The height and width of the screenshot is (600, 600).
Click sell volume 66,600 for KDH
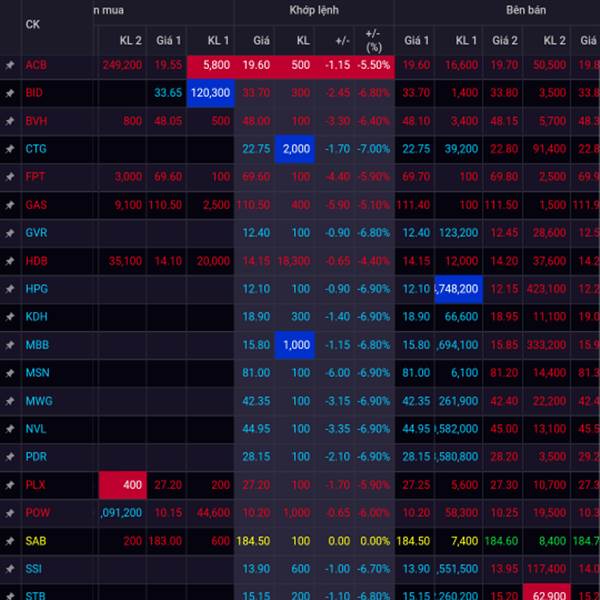pos(461,317)
